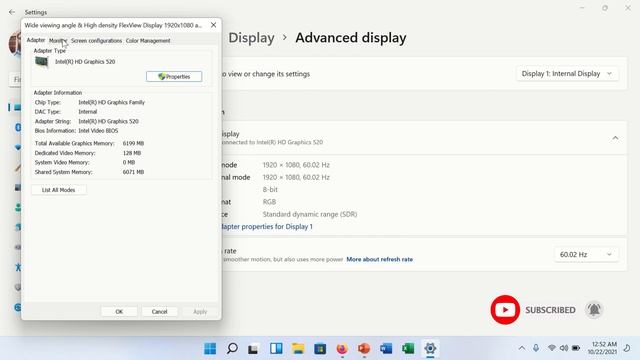Open PowerPoint from the taskbar

[x=364, y=349]
